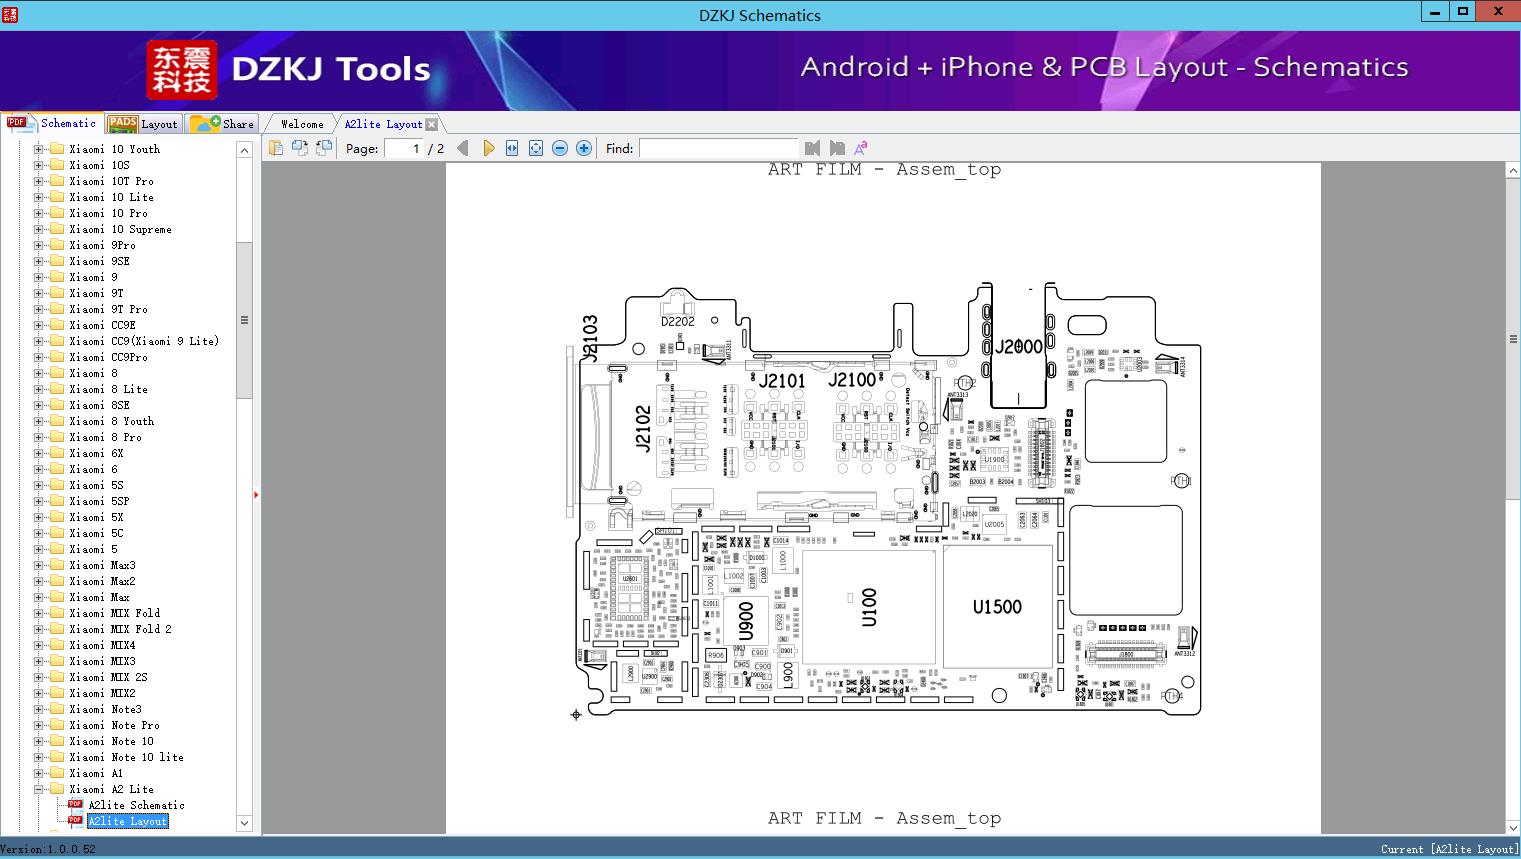Select Xiaomi Note Pro in the tree
Screen dimensions: 1521x859
click(x=114, y=725)
